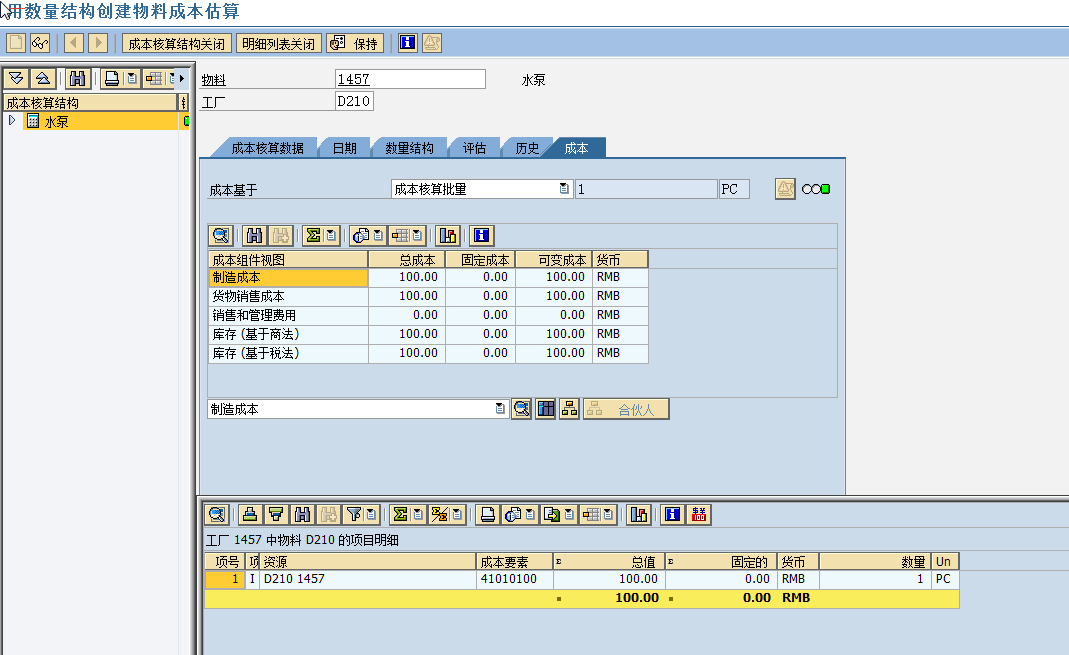
Task: Click the 成本要素 column header
Action: click(514, 562)
